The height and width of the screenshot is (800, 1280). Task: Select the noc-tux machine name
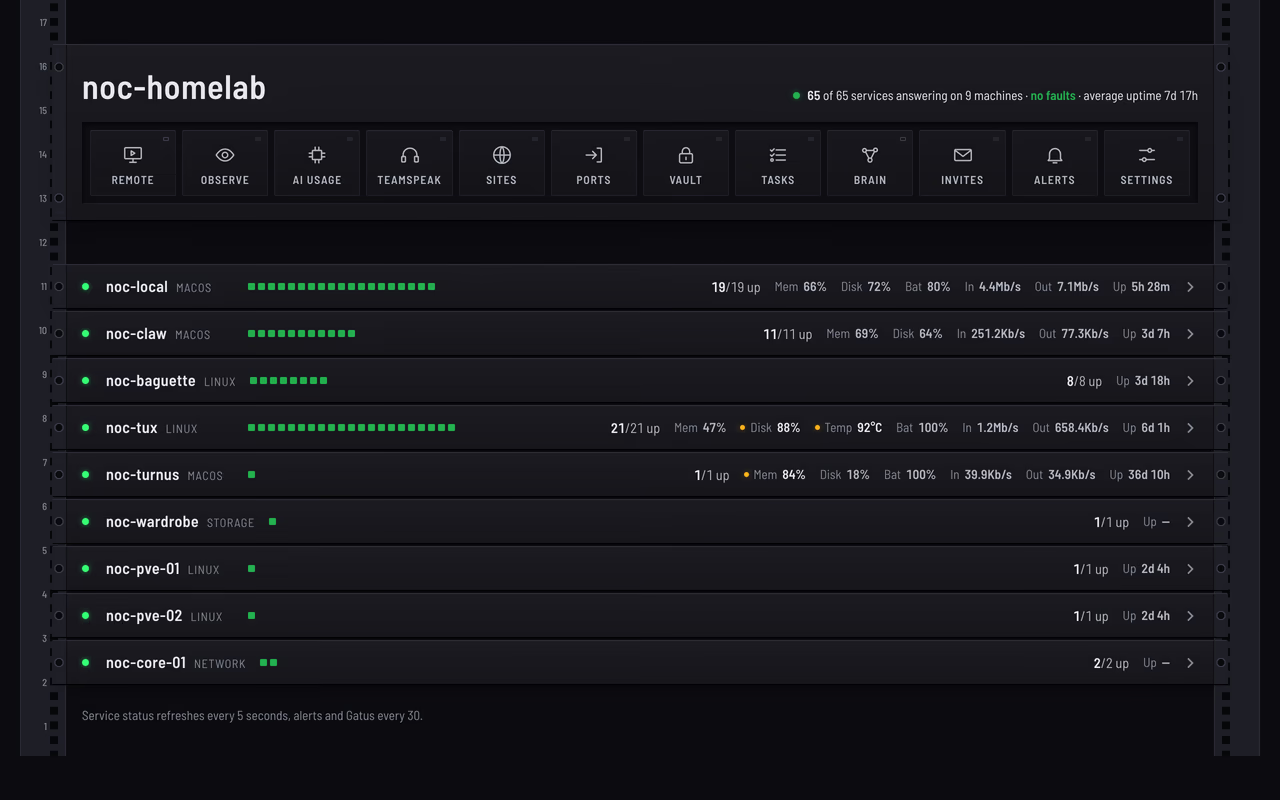point(132,428)
